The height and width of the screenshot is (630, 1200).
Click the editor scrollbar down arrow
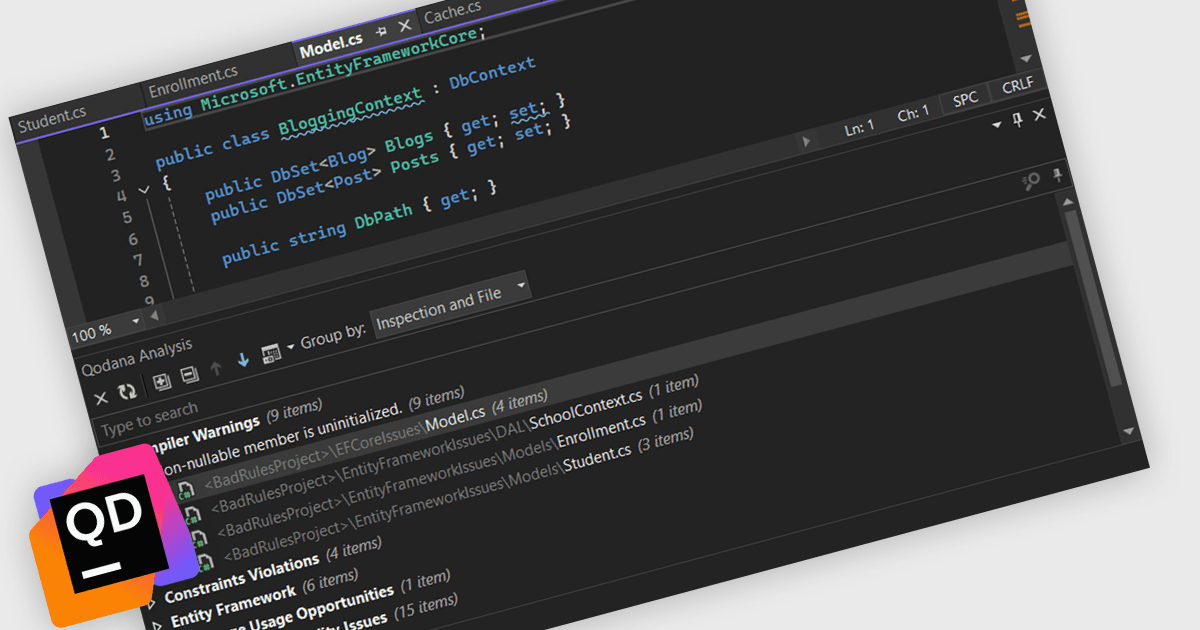click(x=1025, y=58)
